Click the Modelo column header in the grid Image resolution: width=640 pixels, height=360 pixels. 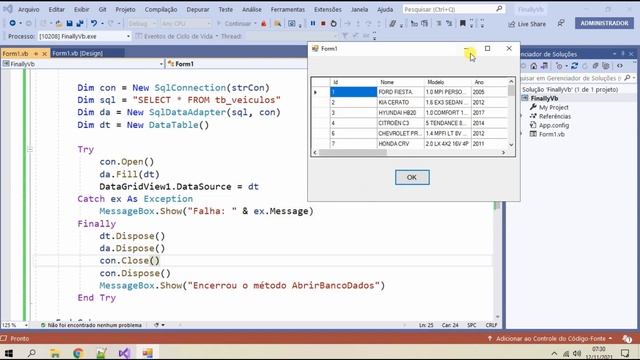coord(448,82)
